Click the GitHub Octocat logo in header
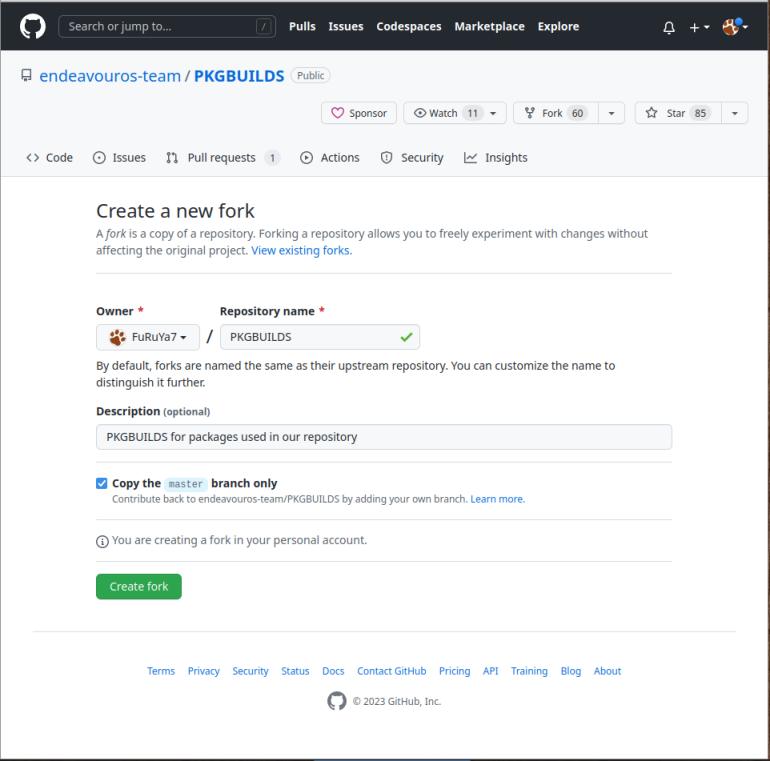Viewport: 770px width, 761px height. coord(33,27)
